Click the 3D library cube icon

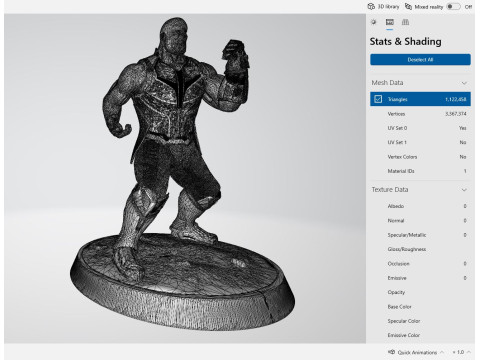(x=371, y=6)
